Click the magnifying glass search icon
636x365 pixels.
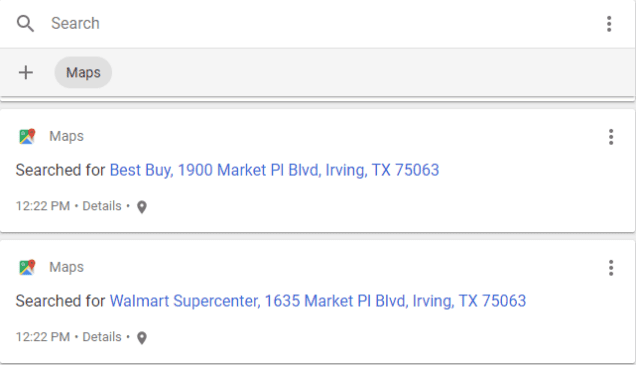point(25,24)
